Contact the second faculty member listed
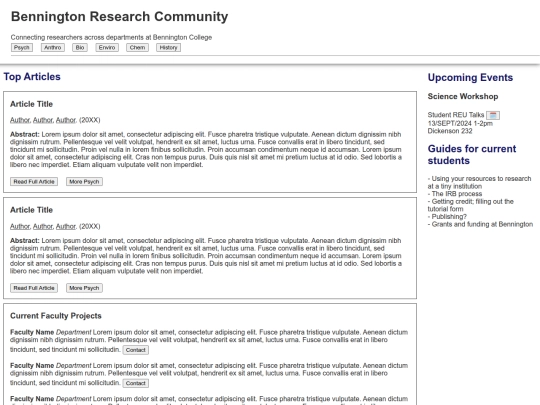540x405 pixels. point(136,383)
